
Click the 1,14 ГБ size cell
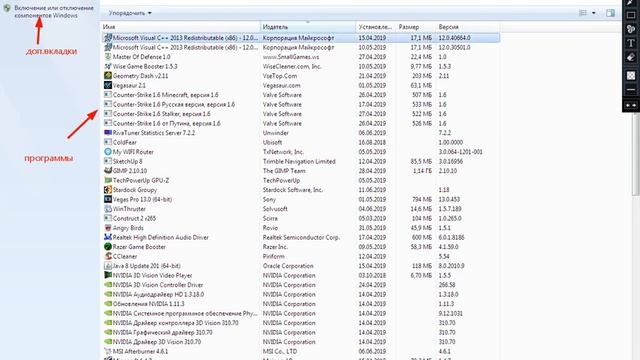[x=422, y=171]
